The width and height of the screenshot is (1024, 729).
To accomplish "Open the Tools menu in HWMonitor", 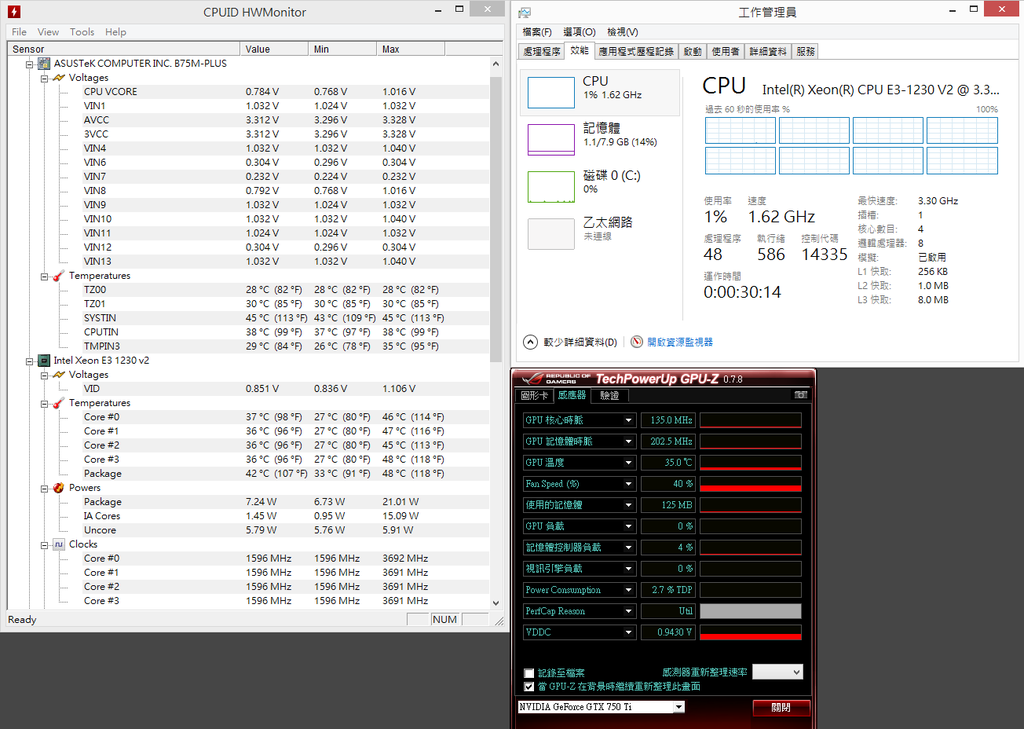I will click(82, 32).
